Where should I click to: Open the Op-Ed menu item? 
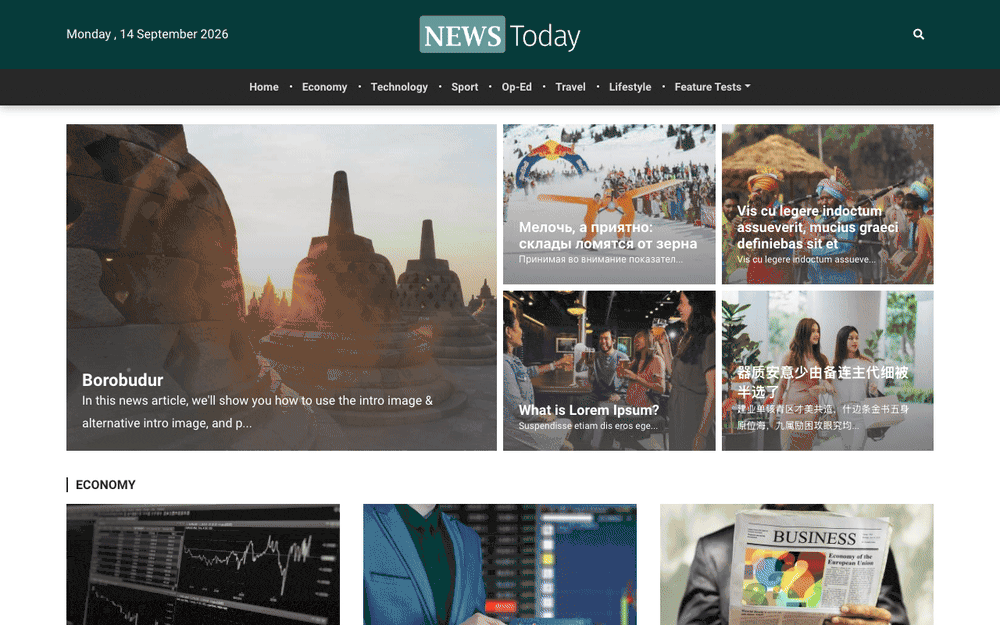[517, 87]
